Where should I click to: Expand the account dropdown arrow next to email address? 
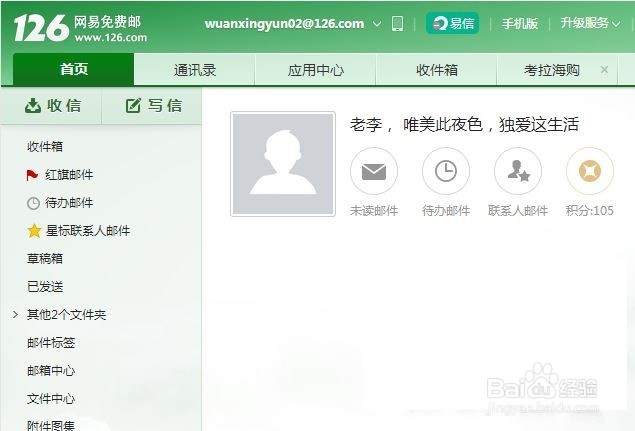click(377, 24)
